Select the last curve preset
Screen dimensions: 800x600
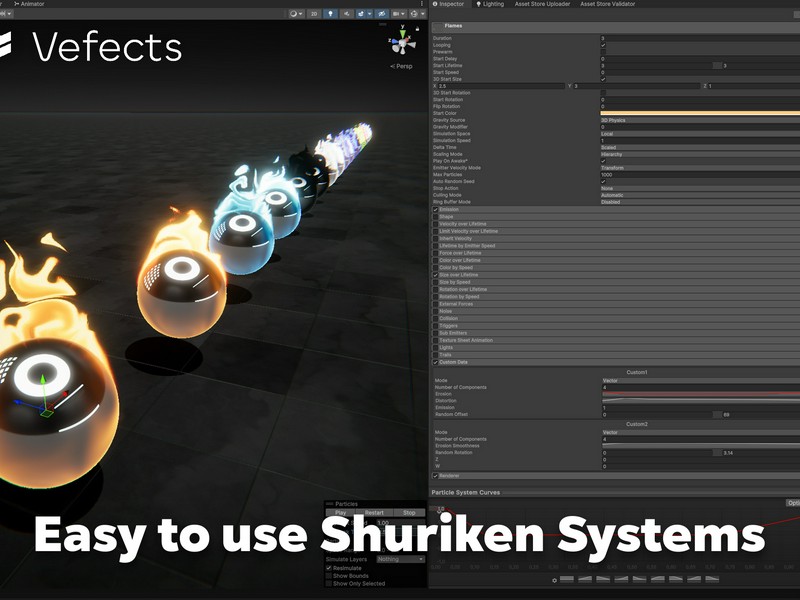(712, 579)
